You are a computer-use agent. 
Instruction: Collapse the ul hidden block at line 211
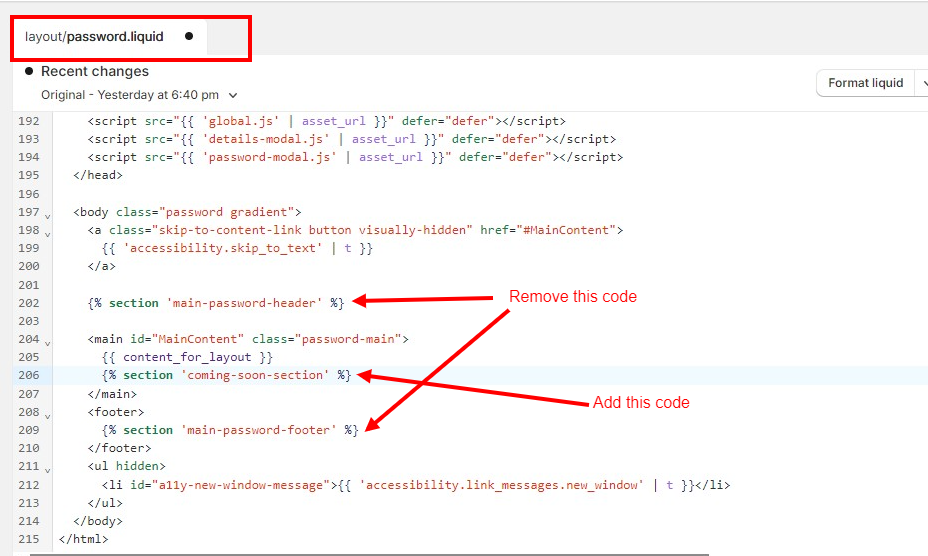point(47,470)
